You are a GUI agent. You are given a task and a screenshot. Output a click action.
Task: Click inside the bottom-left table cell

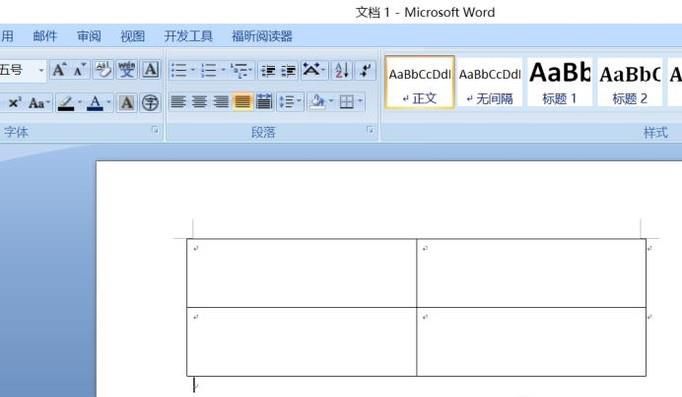pyautogui.click(x=301, y=342)
